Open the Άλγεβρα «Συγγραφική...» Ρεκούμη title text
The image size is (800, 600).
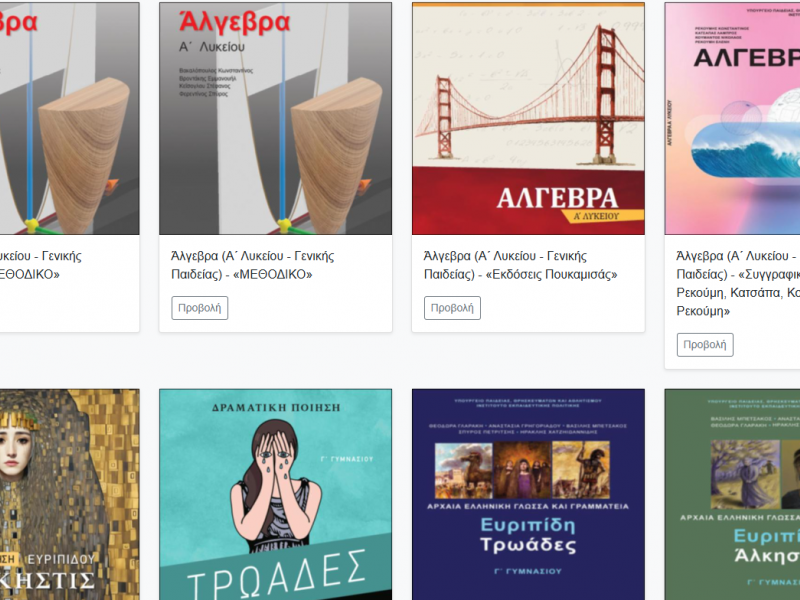pos(737,284)
